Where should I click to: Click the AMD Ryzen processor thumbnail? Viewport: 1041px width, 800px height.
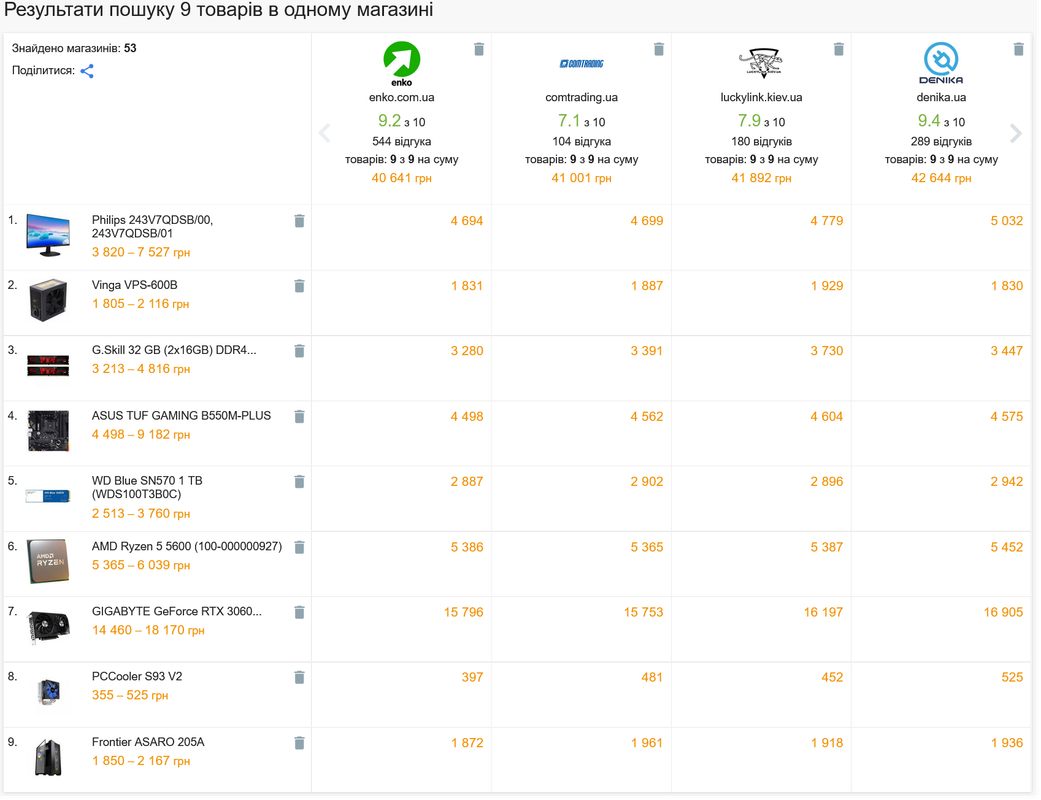click(48, 561)
